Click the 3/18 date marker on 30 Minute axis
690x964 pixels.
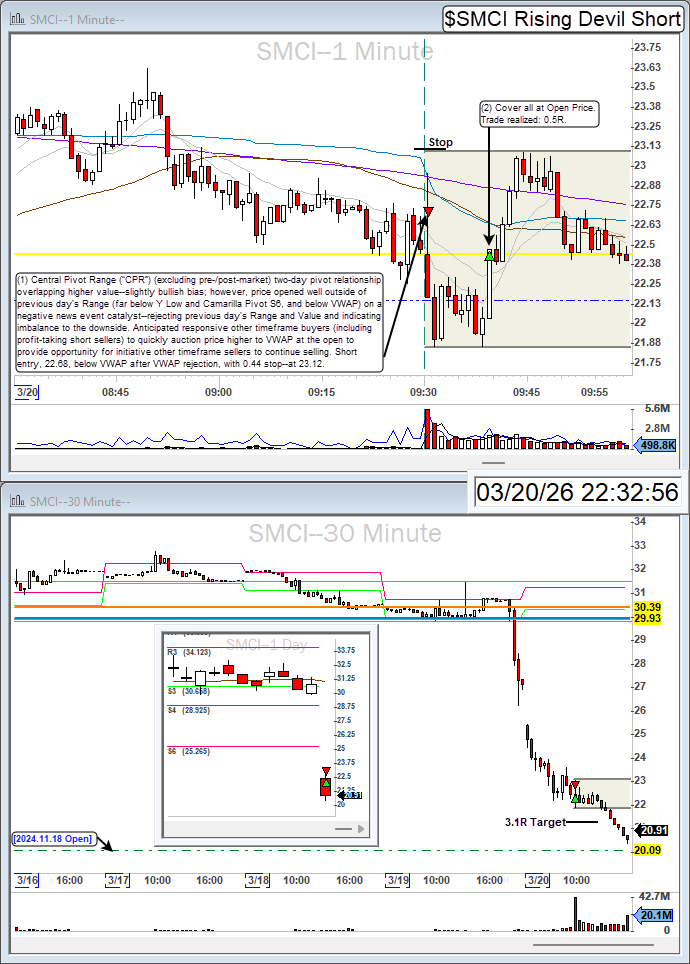258,880
